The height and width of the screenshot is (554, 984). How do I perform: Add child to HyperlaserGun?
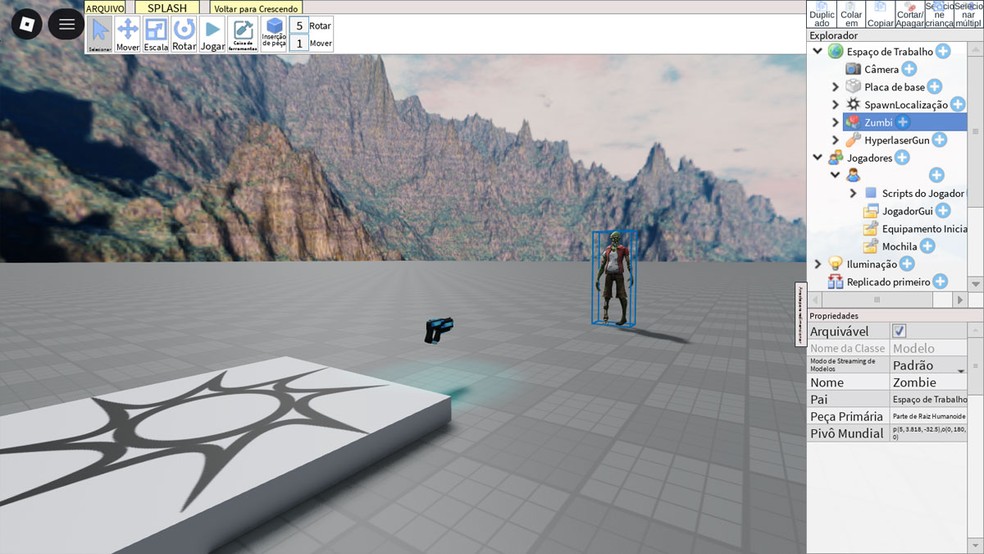(x=939, y=140)
